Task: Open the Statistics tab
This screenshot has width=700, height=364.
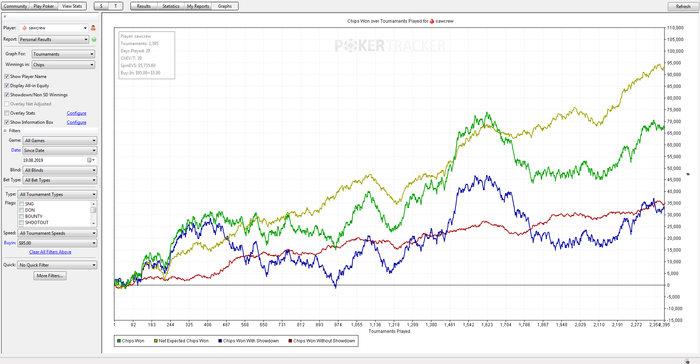Action: tap(171, 6)
